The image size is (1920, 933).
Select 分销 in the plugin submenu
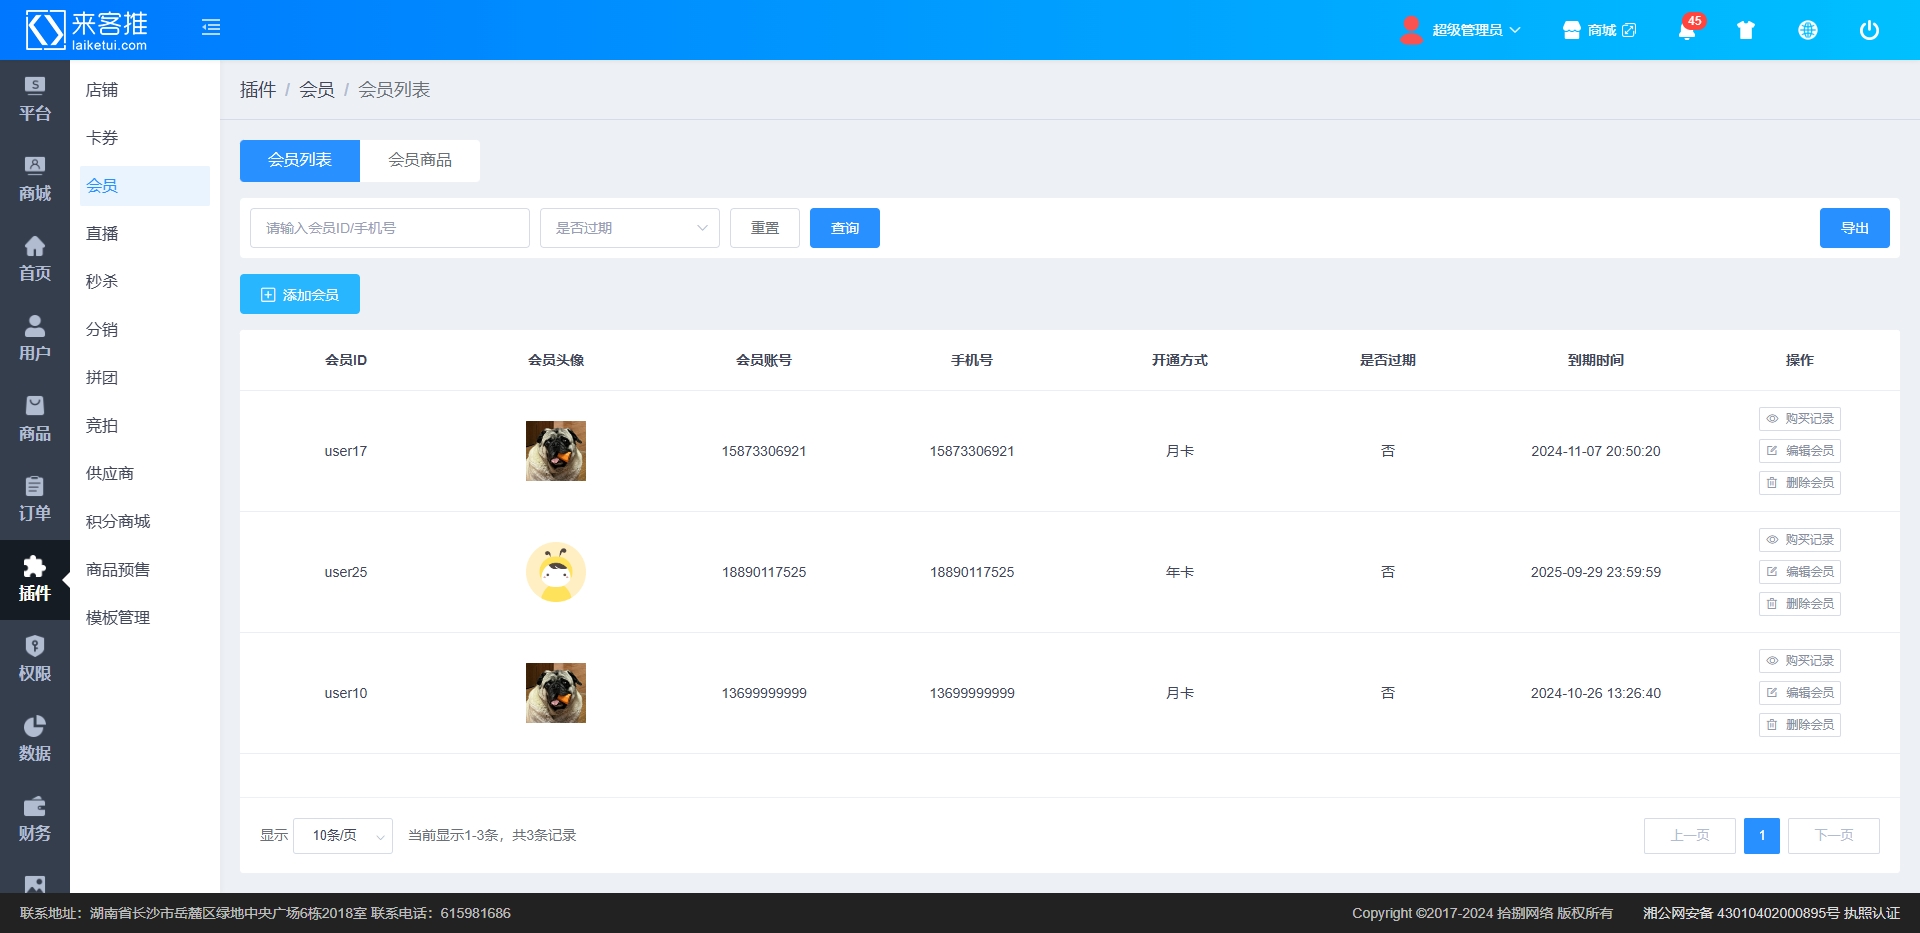(102, 330)
